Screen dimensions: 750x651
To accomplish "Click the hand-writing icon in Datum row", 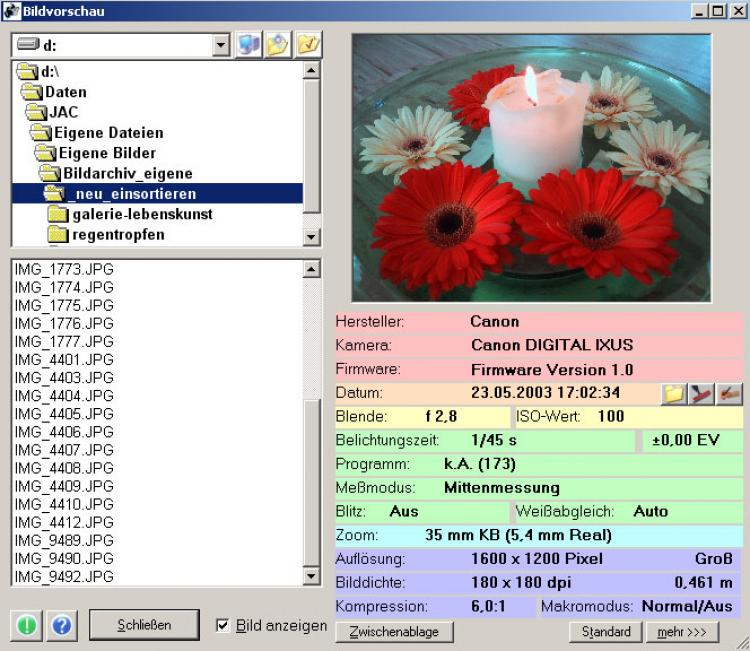I will coord(731,393).
